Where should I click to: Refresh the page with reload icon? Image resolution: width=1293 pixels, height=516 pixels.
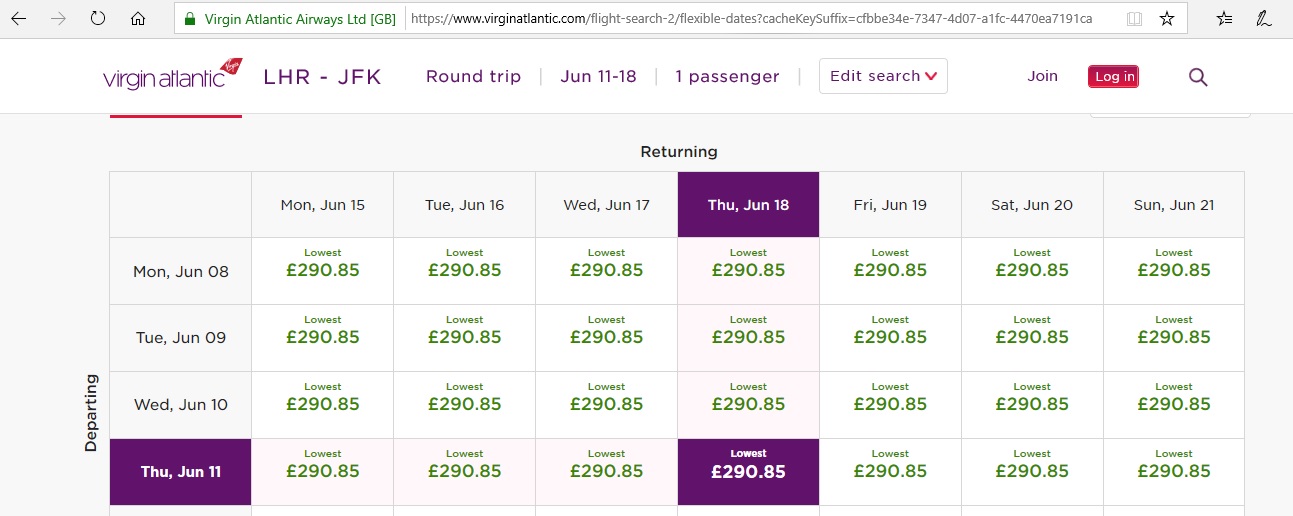click(98, 18)
